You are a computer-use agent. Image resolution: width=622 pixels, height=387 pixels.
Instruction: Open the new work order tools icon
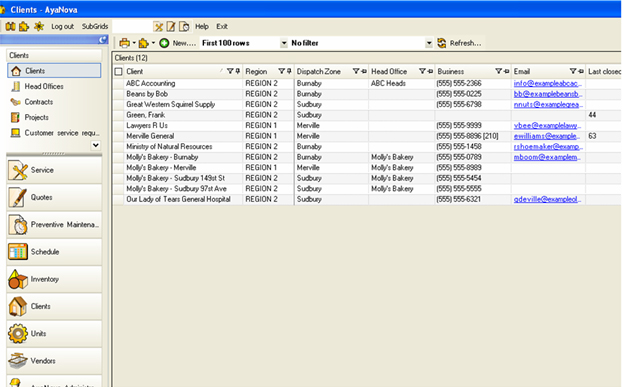(x=158, y=27)
